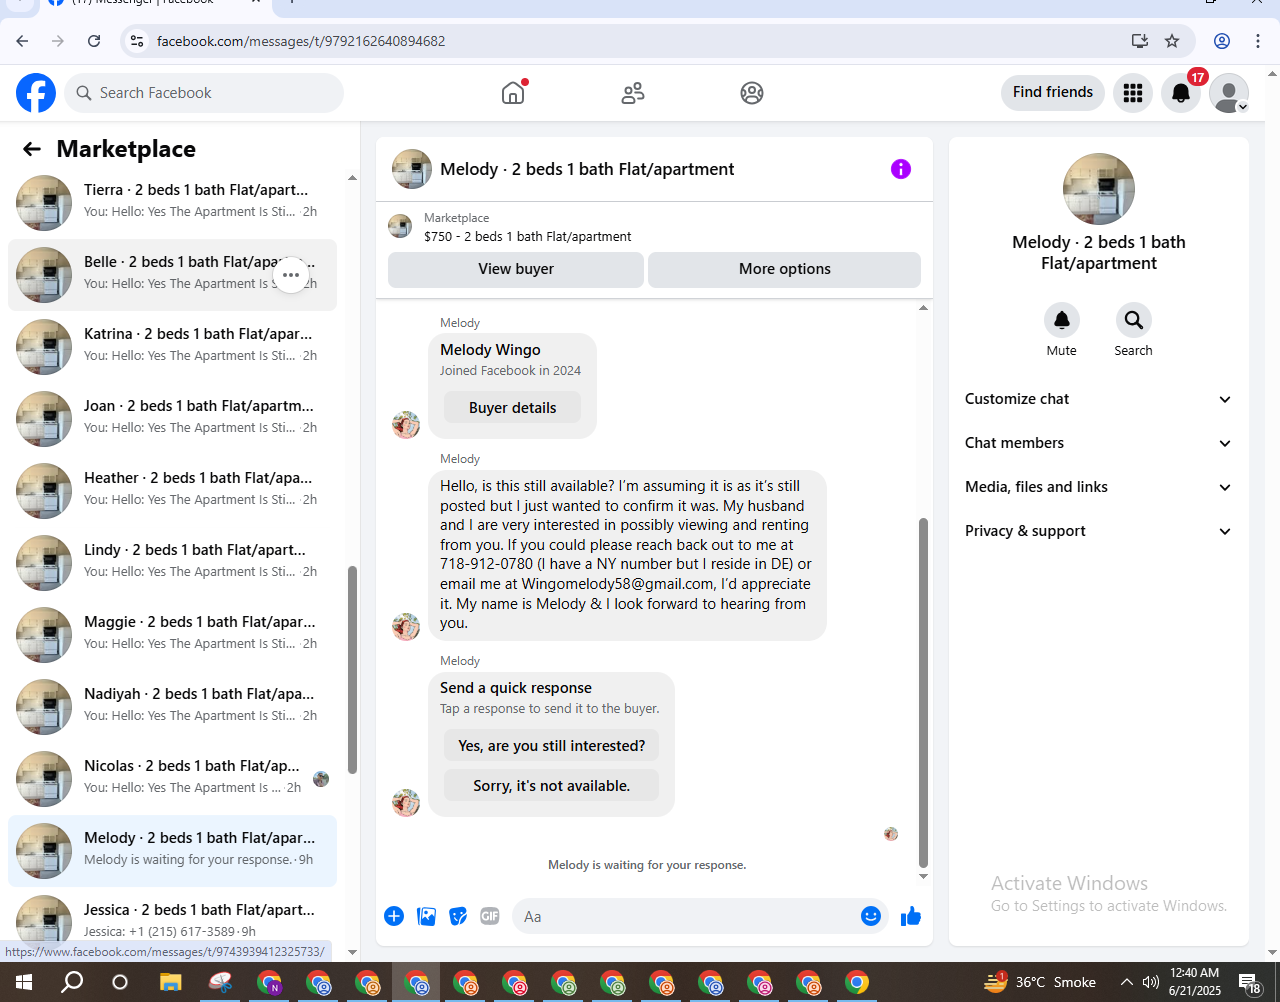Open the Nadiyah conversation
The height and width of the screenshot is (1002, 1280).
[172, 707]
